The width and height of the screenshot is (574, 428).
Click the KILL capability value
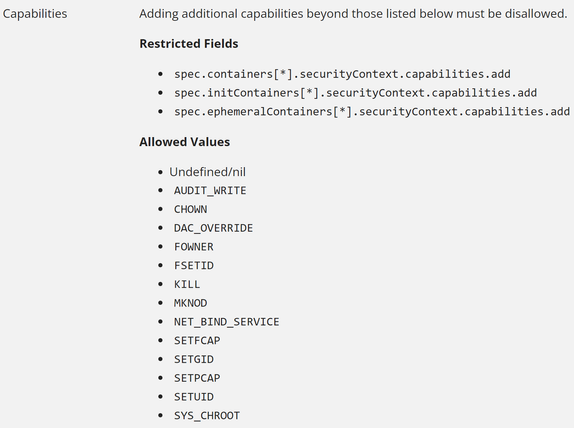pos(187,284)
